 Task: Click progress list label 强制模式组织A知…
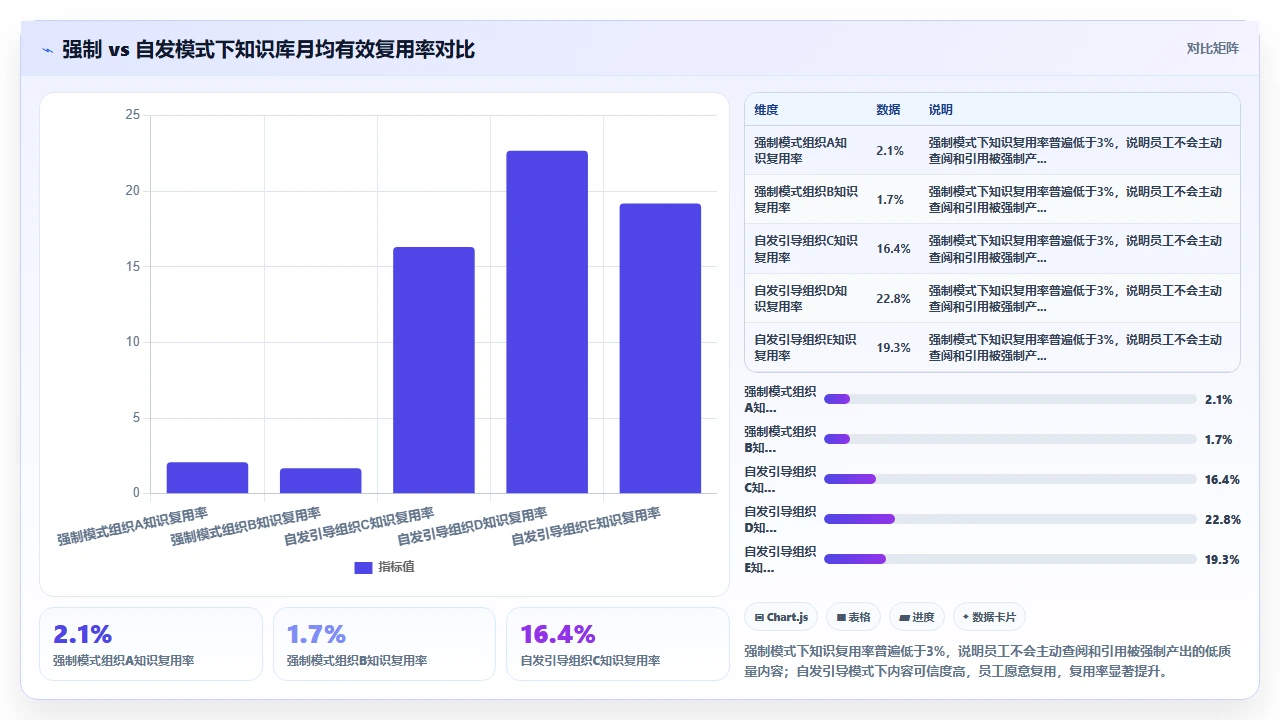click(780, 399)
